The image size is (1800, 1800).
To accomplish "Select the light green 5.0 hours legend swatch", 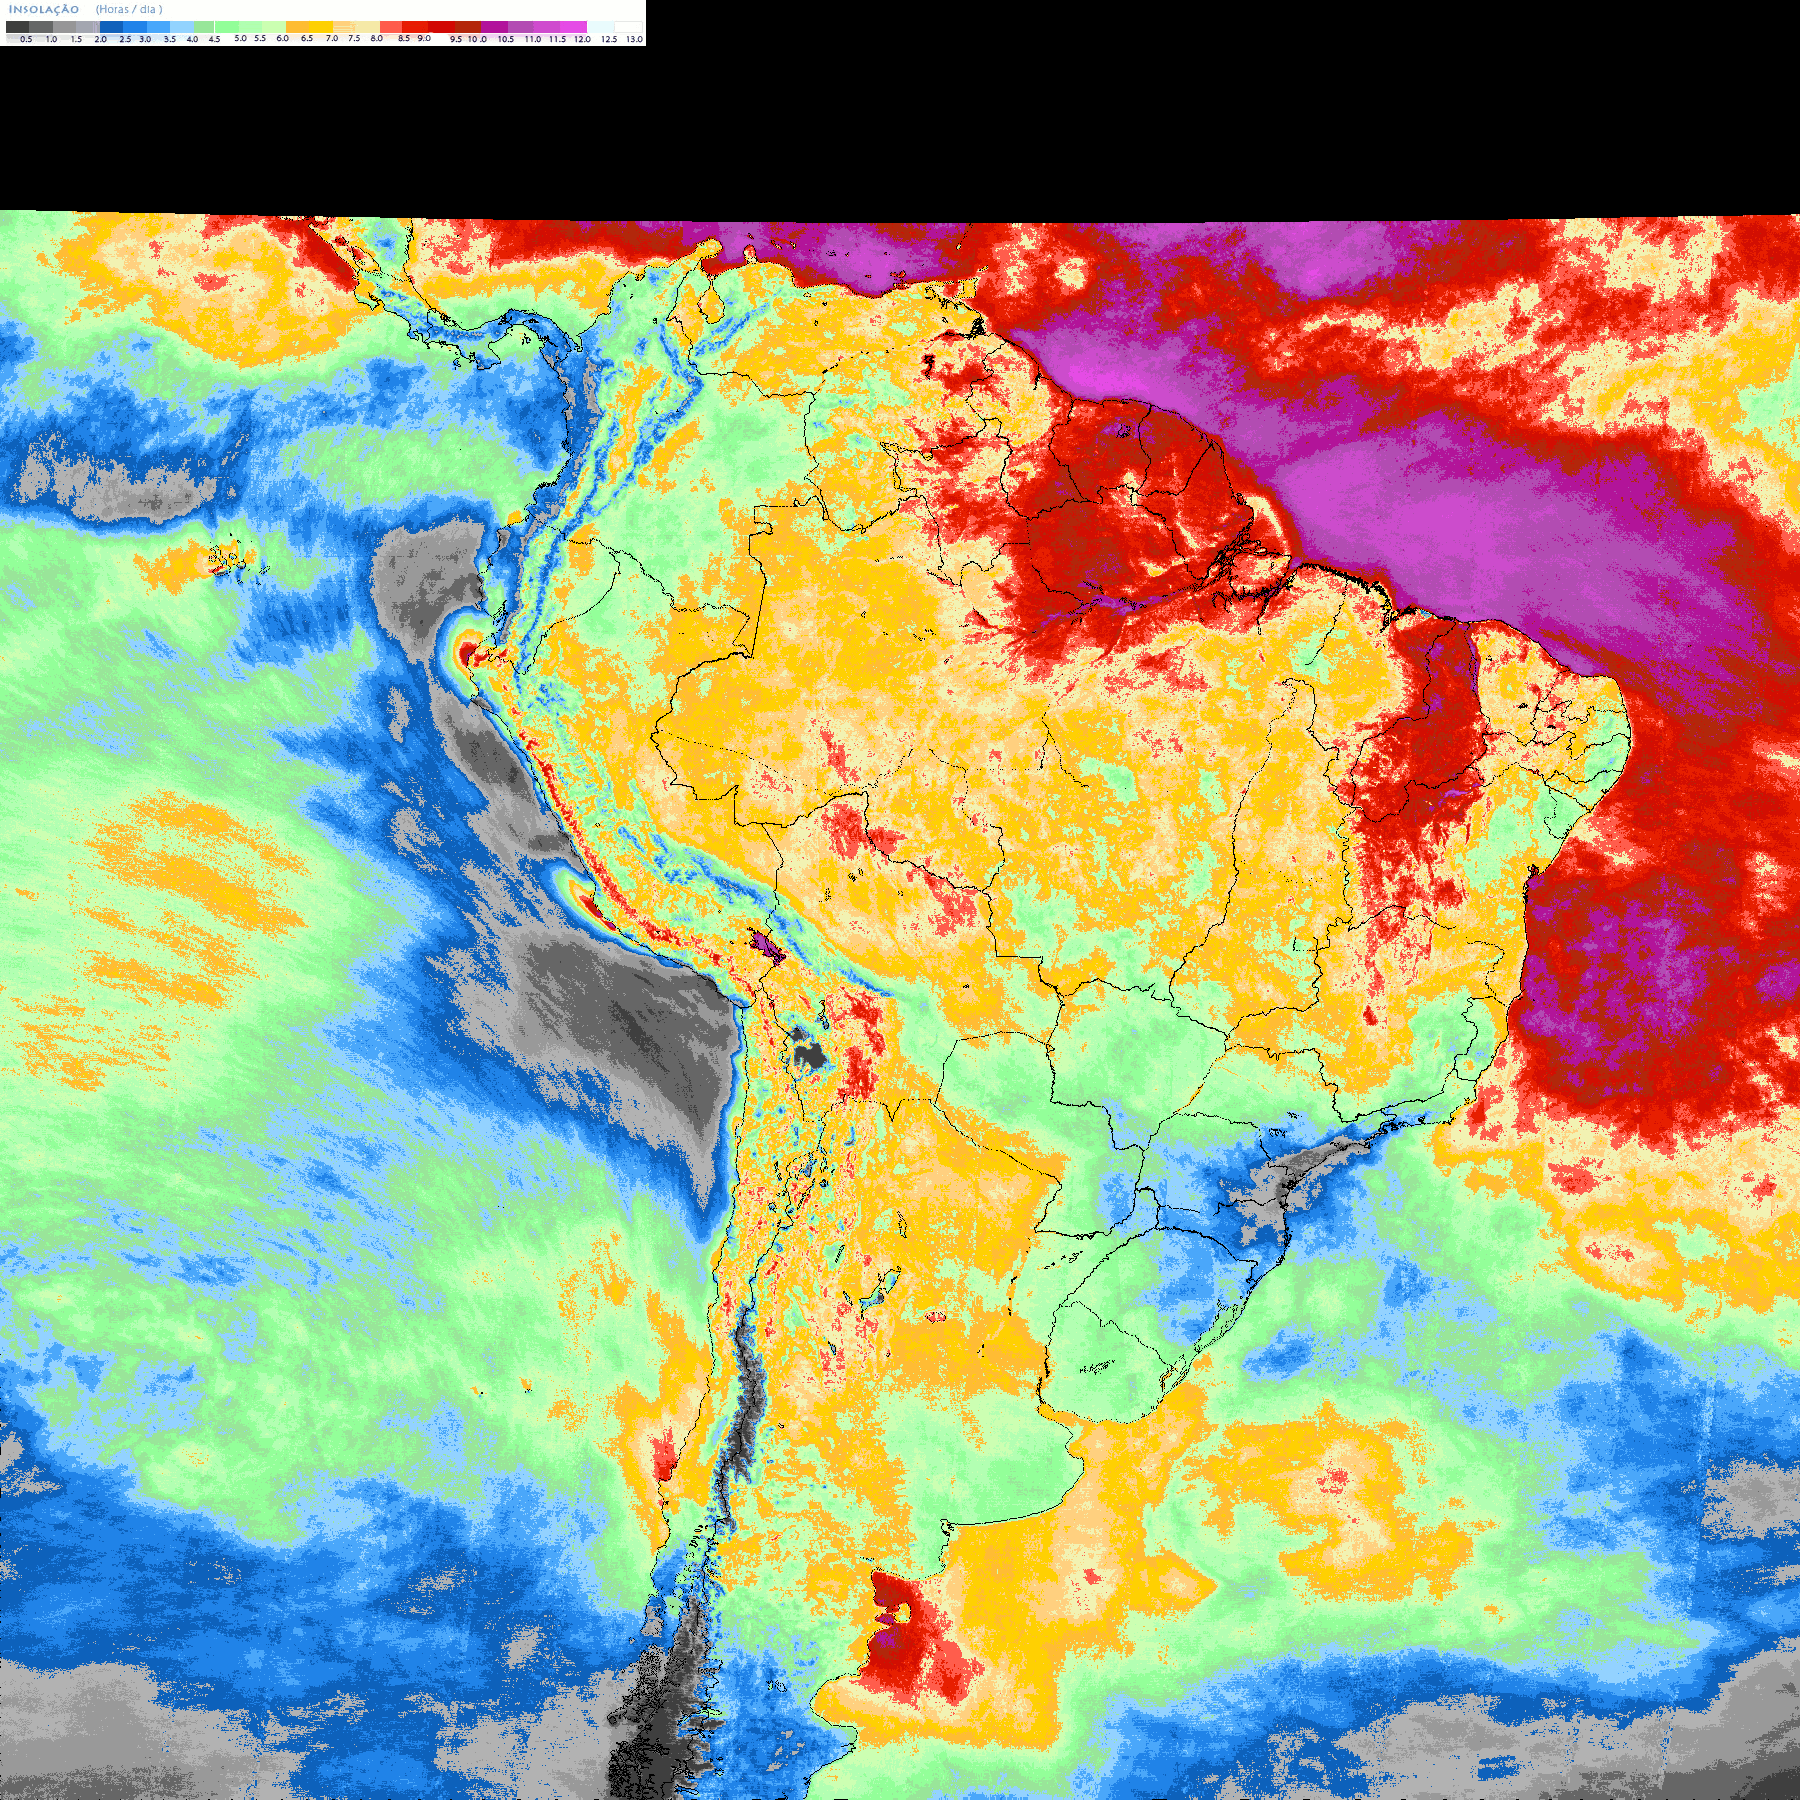I will pyautogui.click(x=227, y=27).
